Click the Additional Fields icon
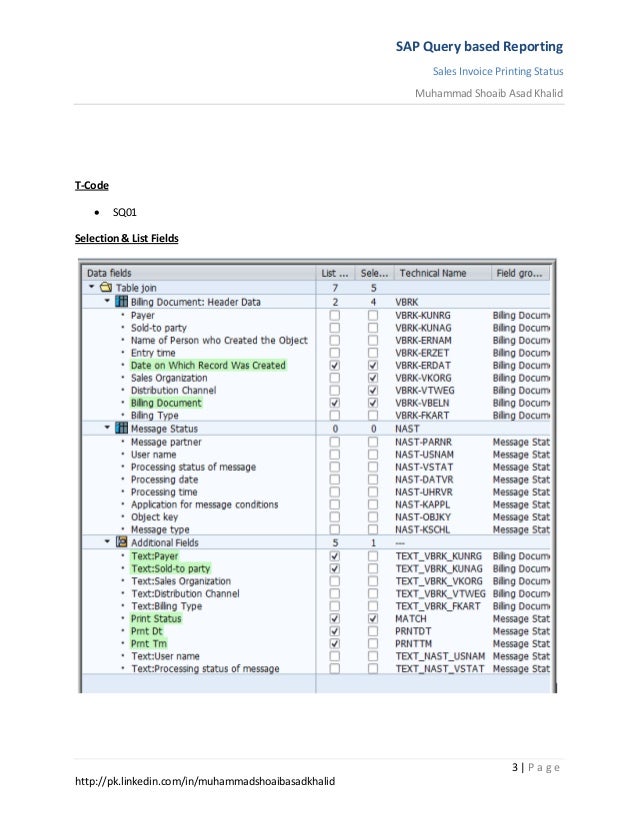 (121, 542)
